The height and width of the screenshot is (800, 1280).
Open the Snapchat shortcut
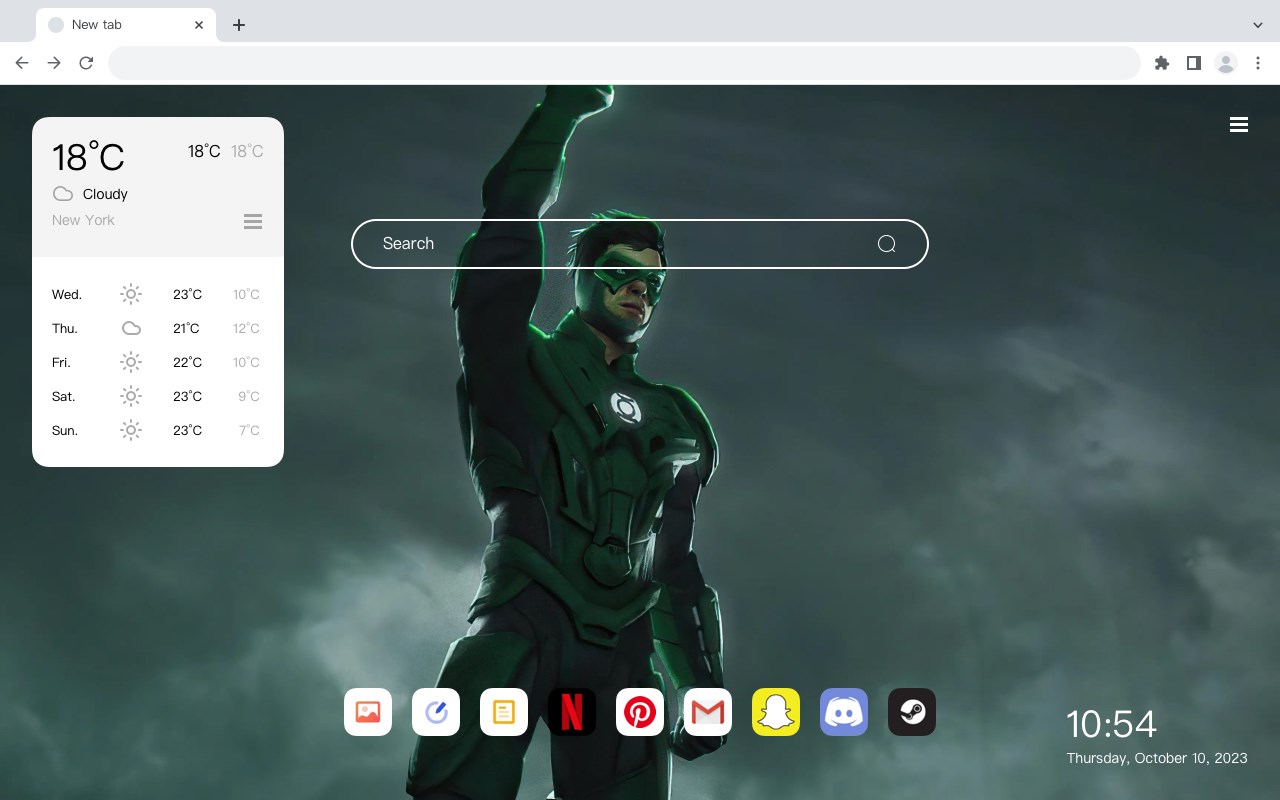point(776,712)
